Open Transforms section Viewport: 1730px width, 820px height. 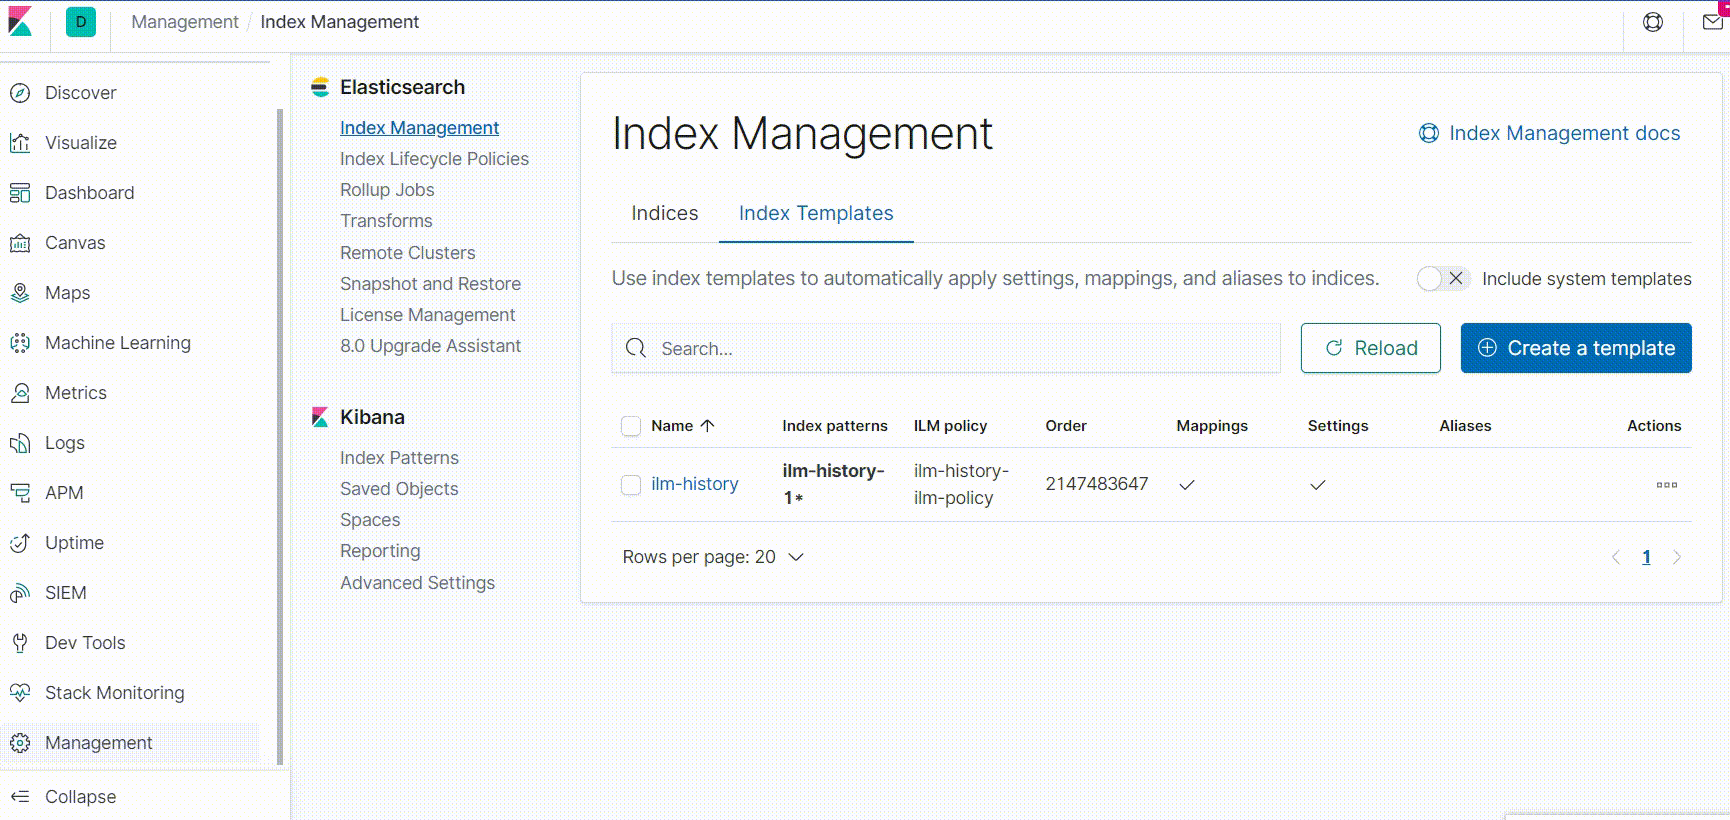click(x=386, y=221)
